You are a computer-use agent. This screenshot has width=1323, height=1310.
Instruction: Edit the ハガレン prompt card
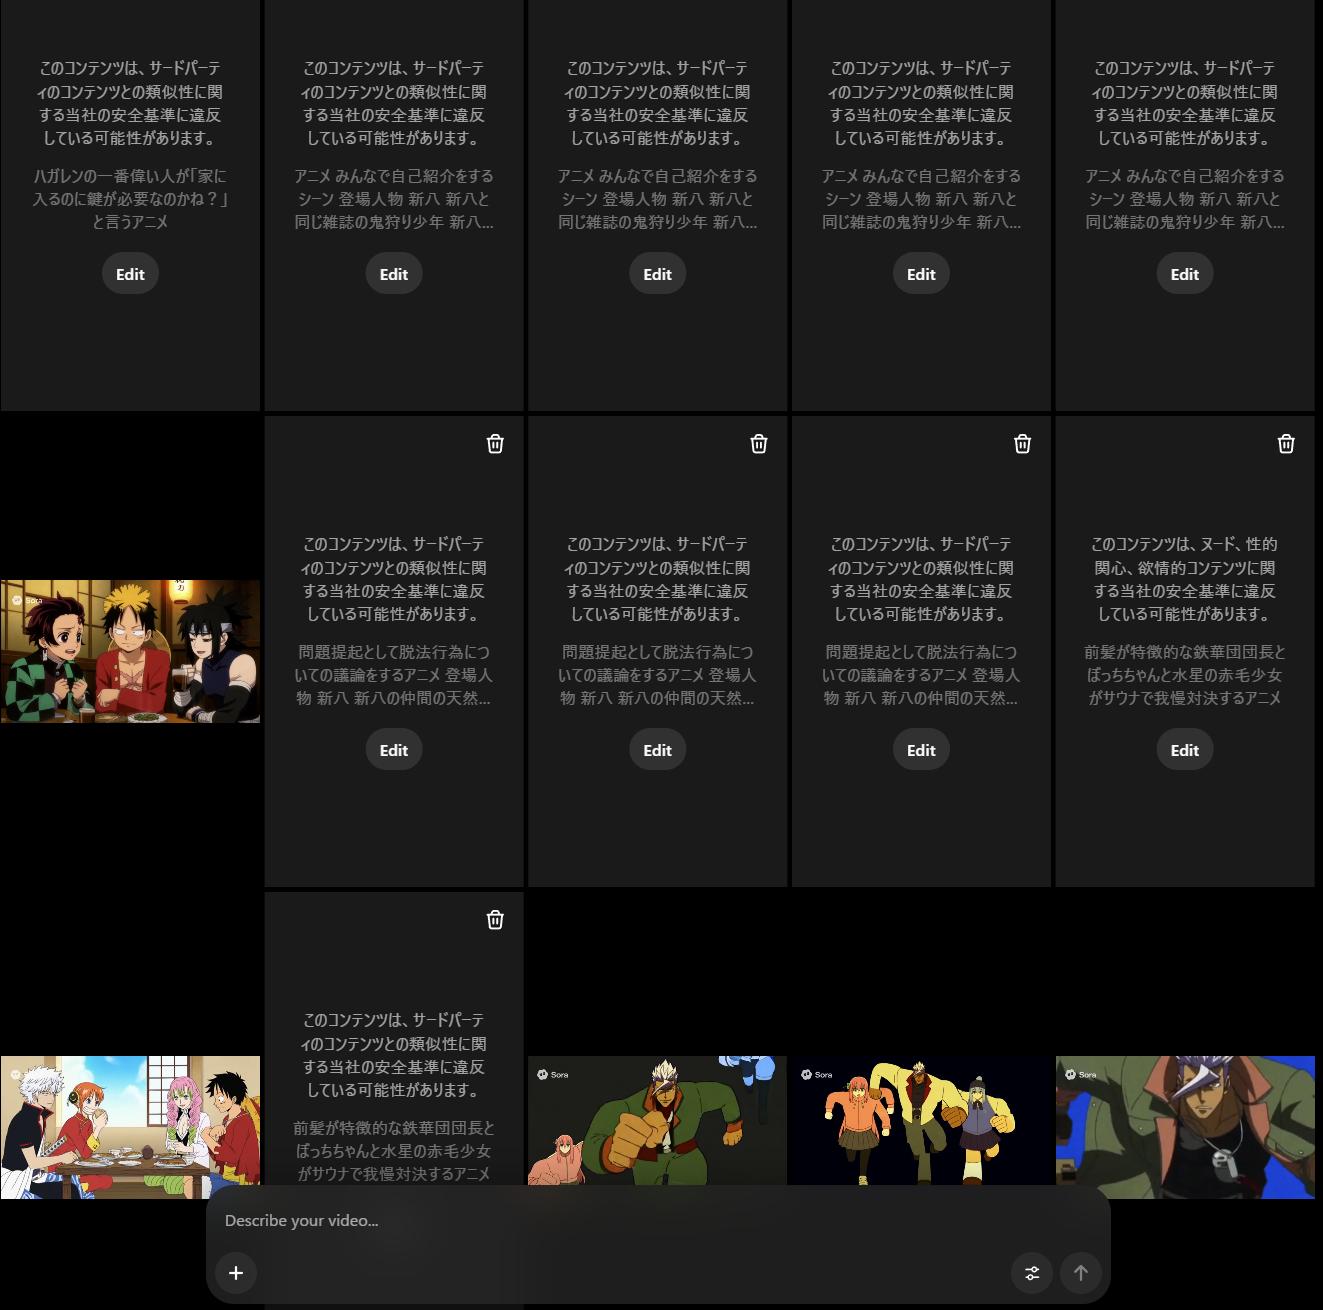coord(130,274)
